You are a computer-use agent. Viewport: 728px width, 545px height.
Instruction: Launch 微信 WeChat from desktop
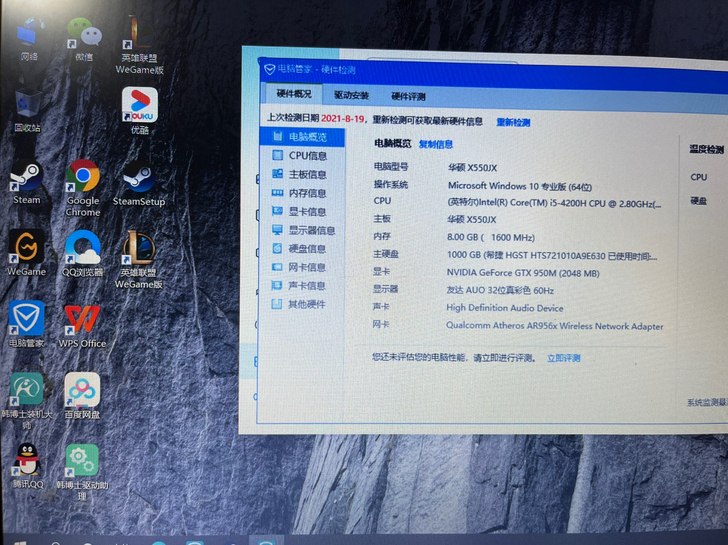[x=84, y=39]
